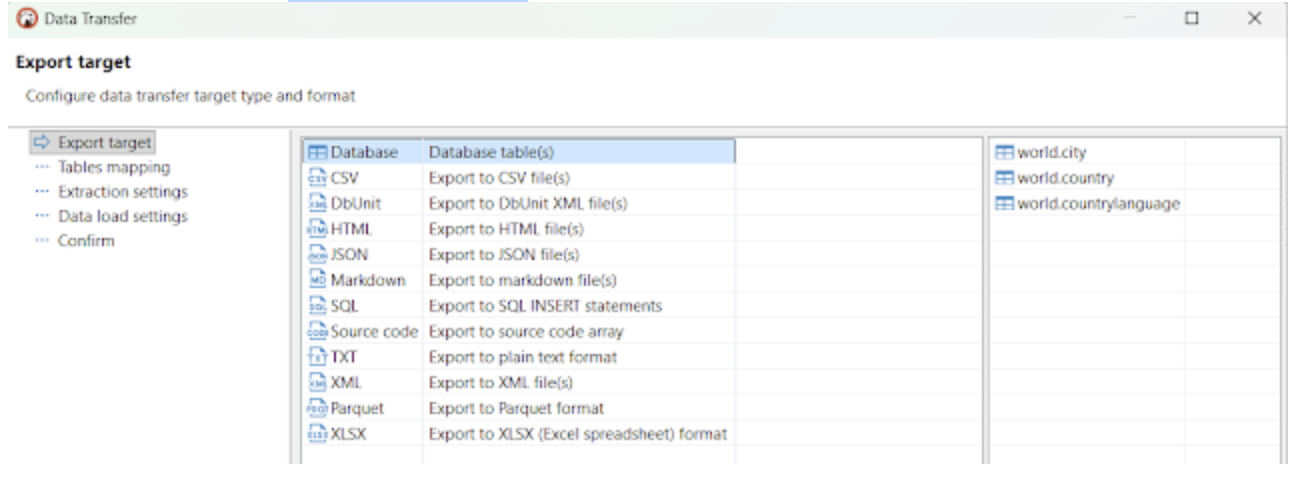
Task: Choose the TXT format label
Action: click(344, 357)
